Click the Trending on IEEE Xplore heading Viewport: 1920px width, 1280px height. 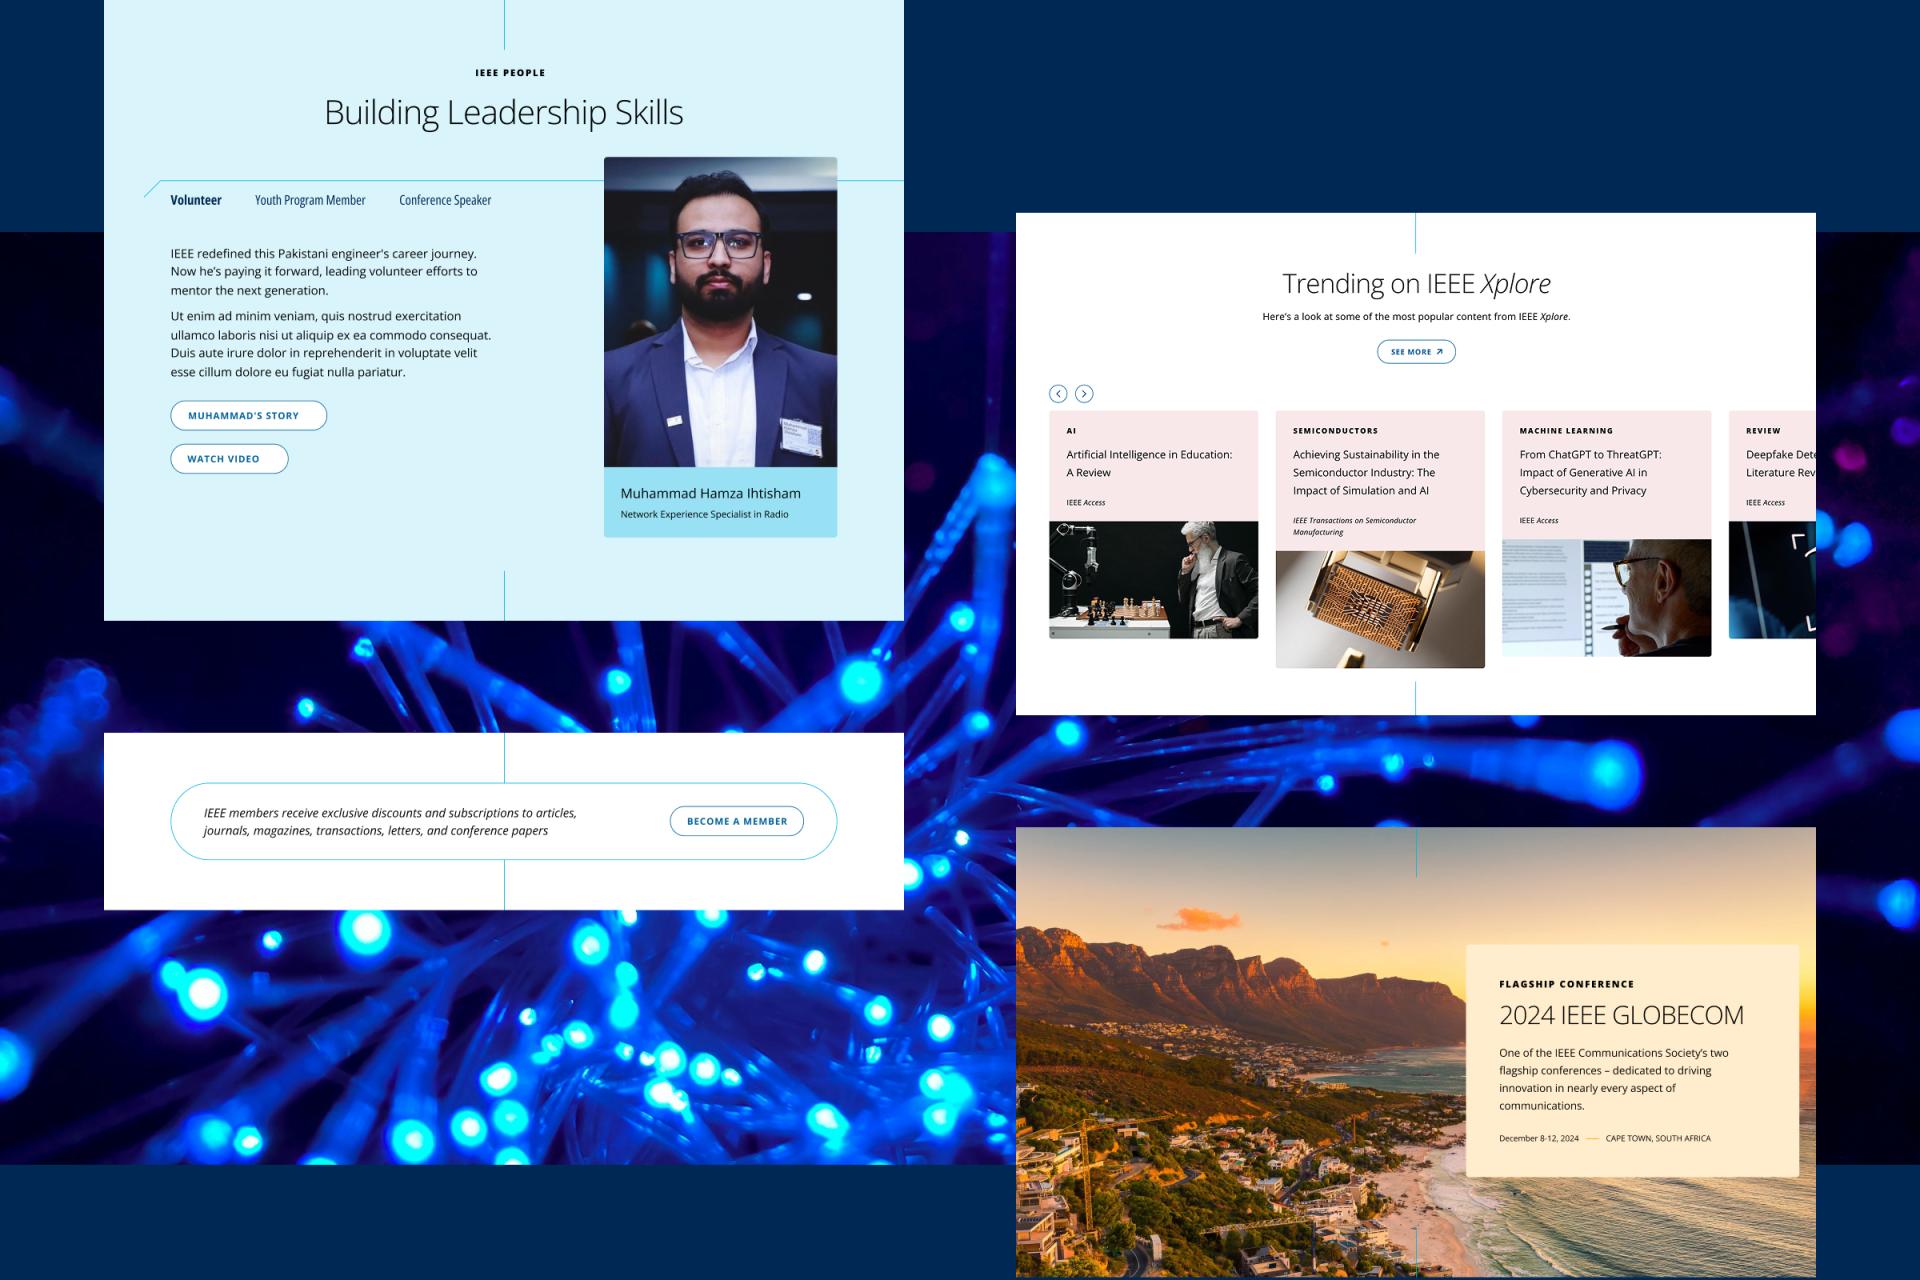1416,284
